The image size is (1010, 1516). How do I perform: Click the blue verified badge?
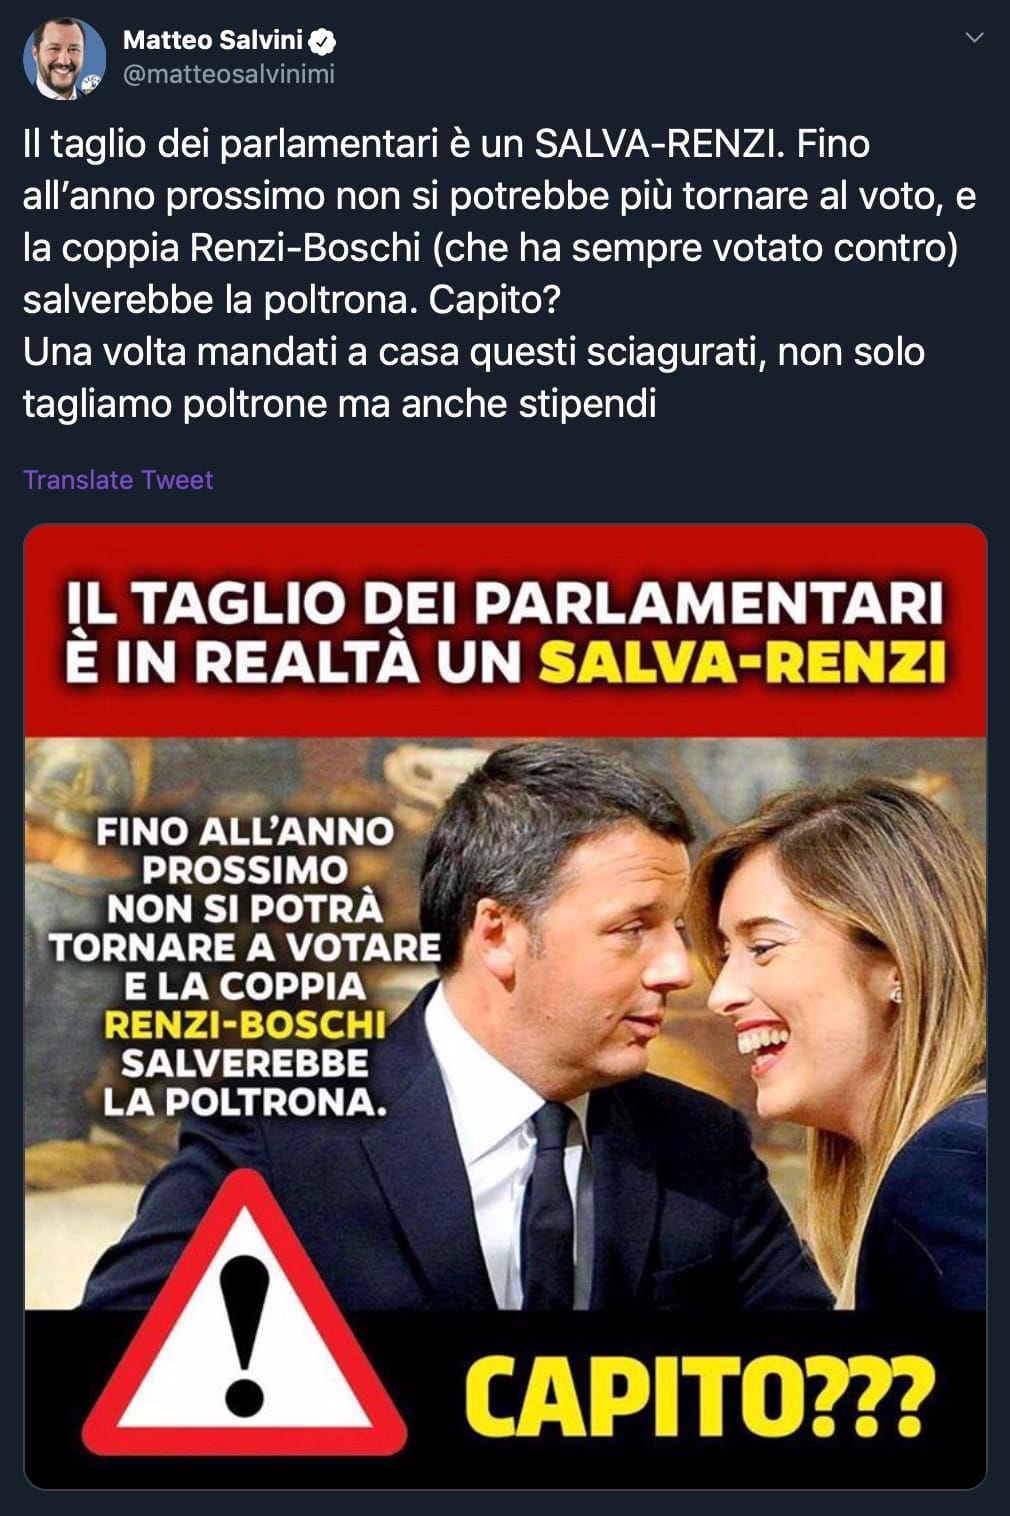point(322,41)
